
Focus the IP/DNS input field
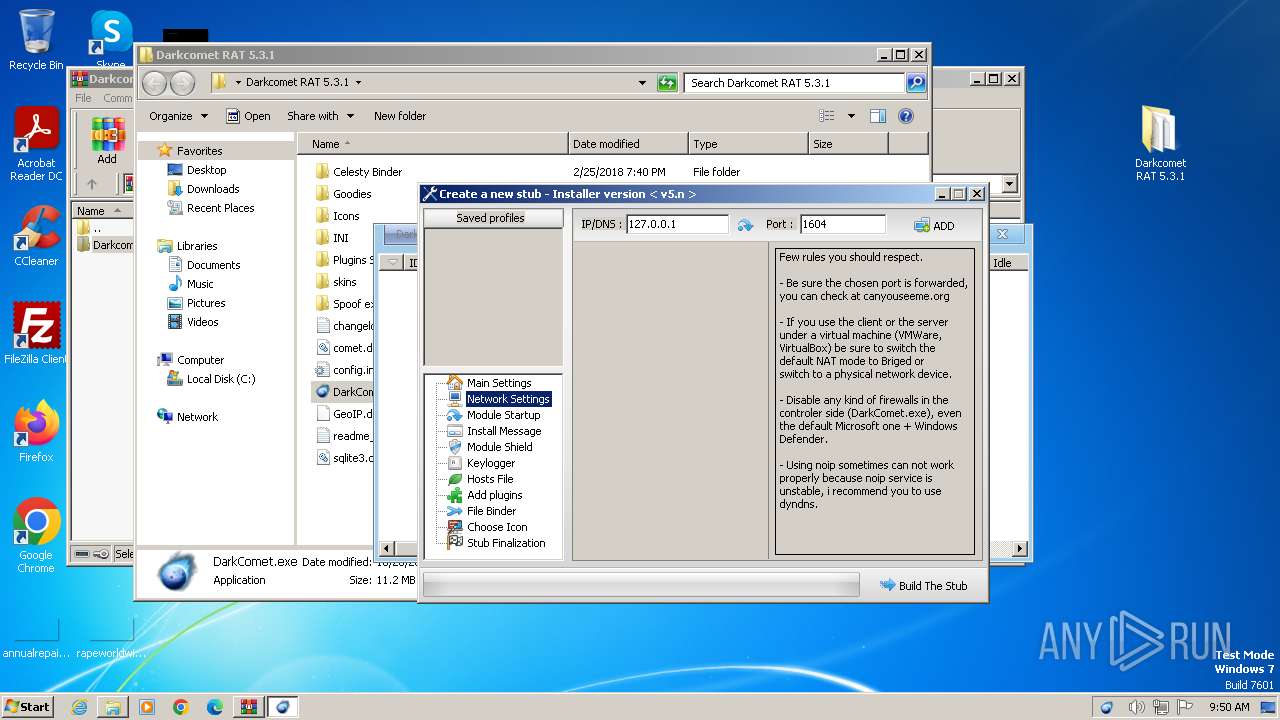[x=677, y=225]
